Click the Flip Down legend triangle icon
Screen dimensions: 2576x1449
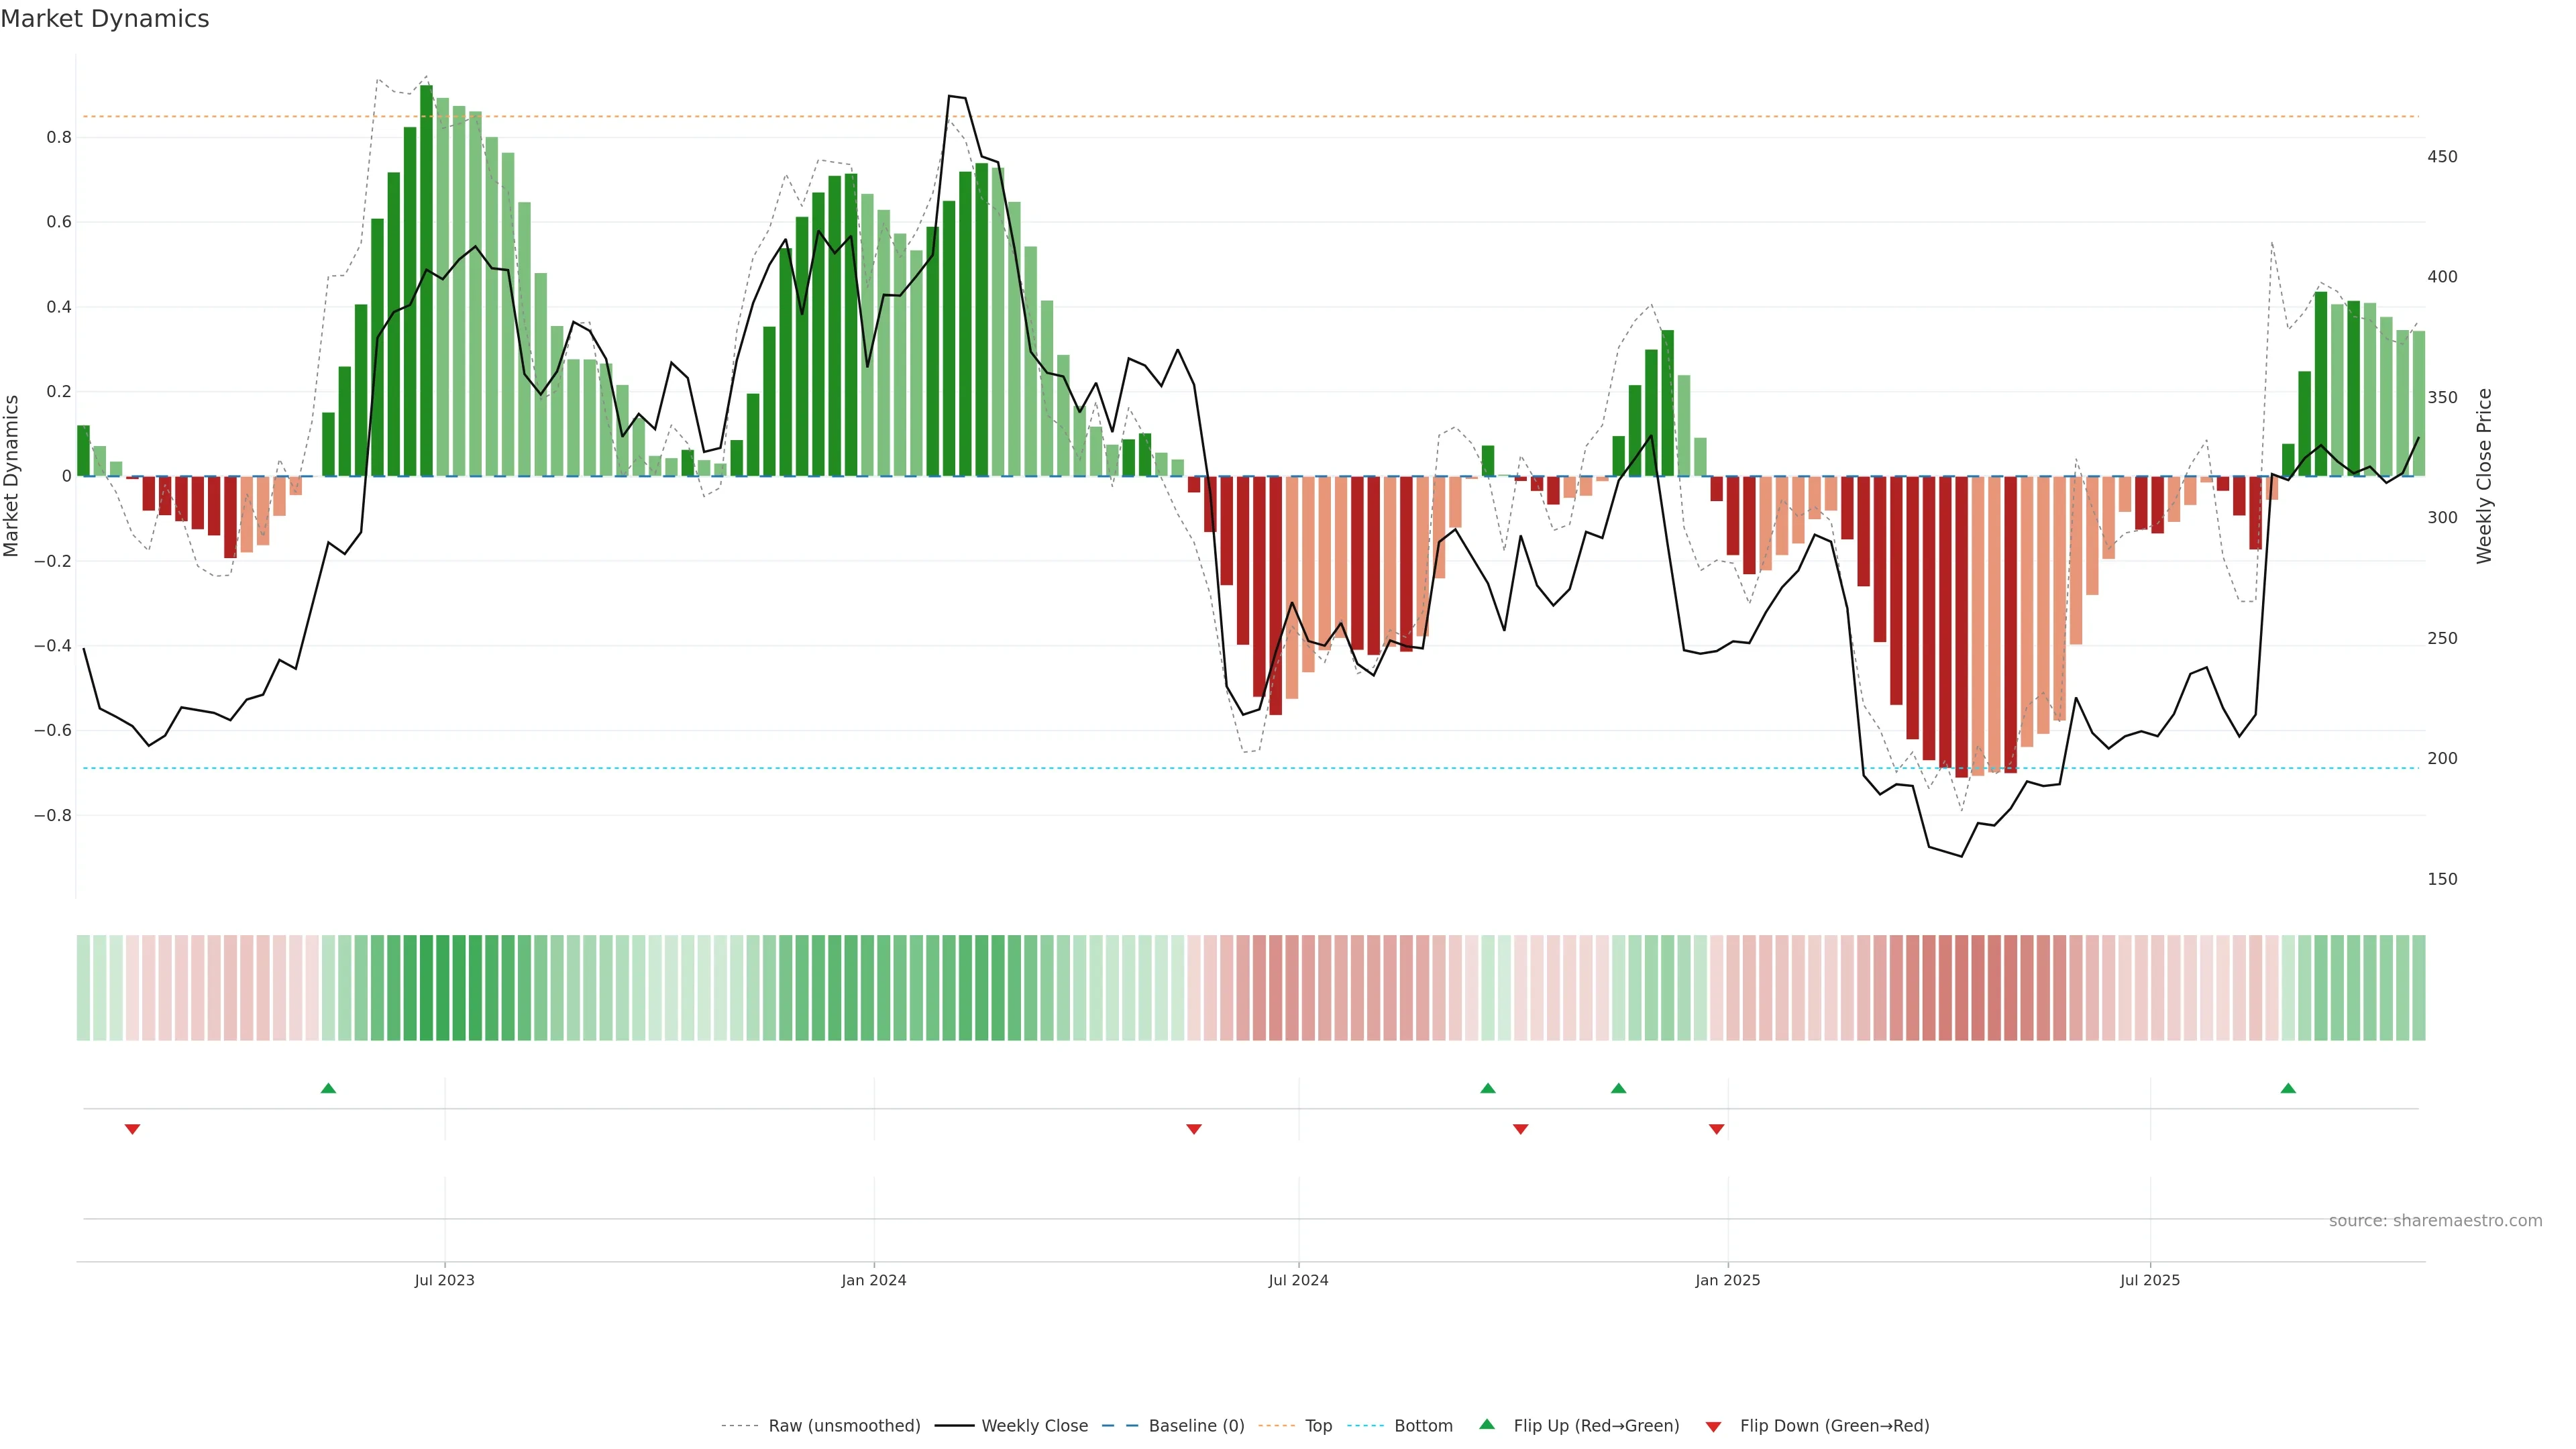[x=1713, y=1427]
